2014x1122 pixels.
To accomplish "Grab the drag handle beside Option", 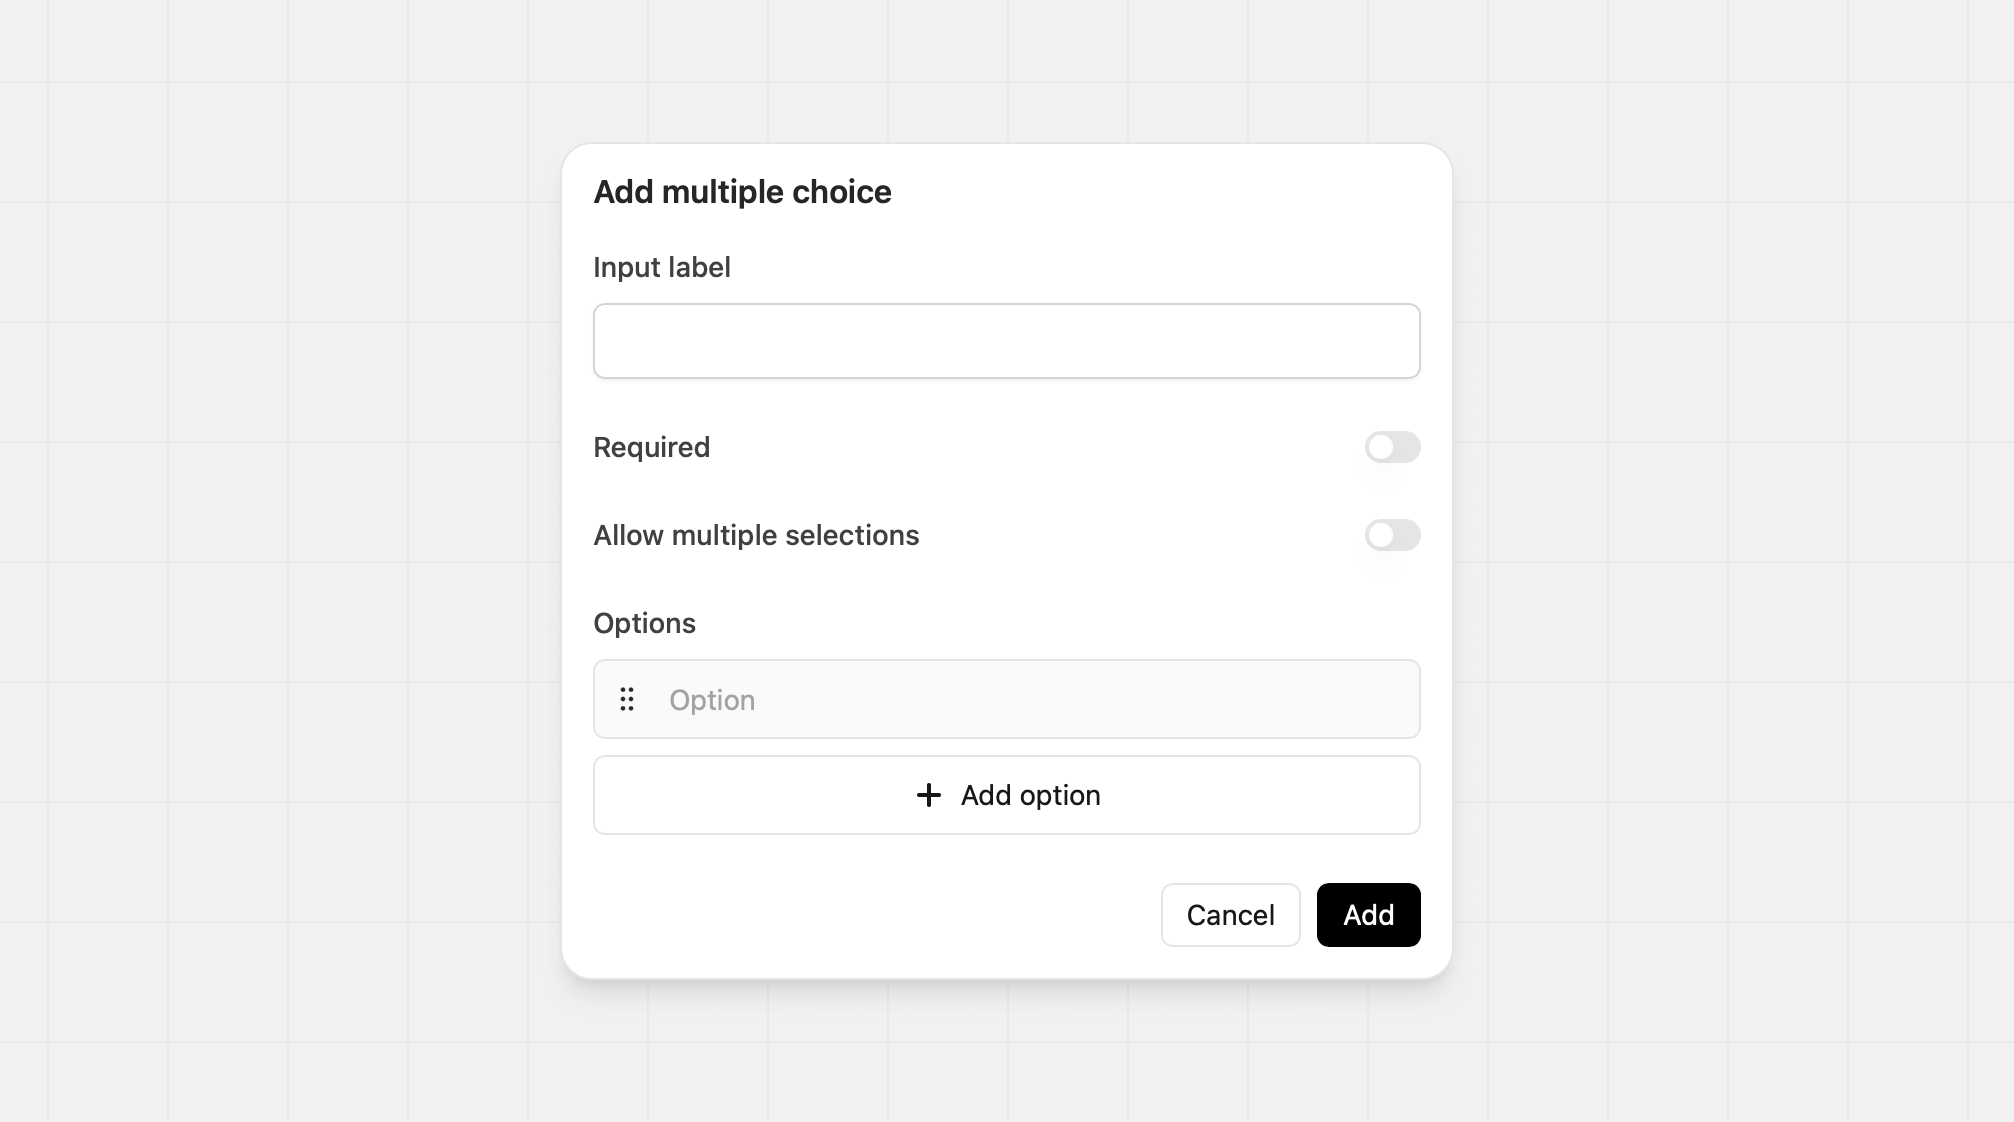I will [627, 699].
